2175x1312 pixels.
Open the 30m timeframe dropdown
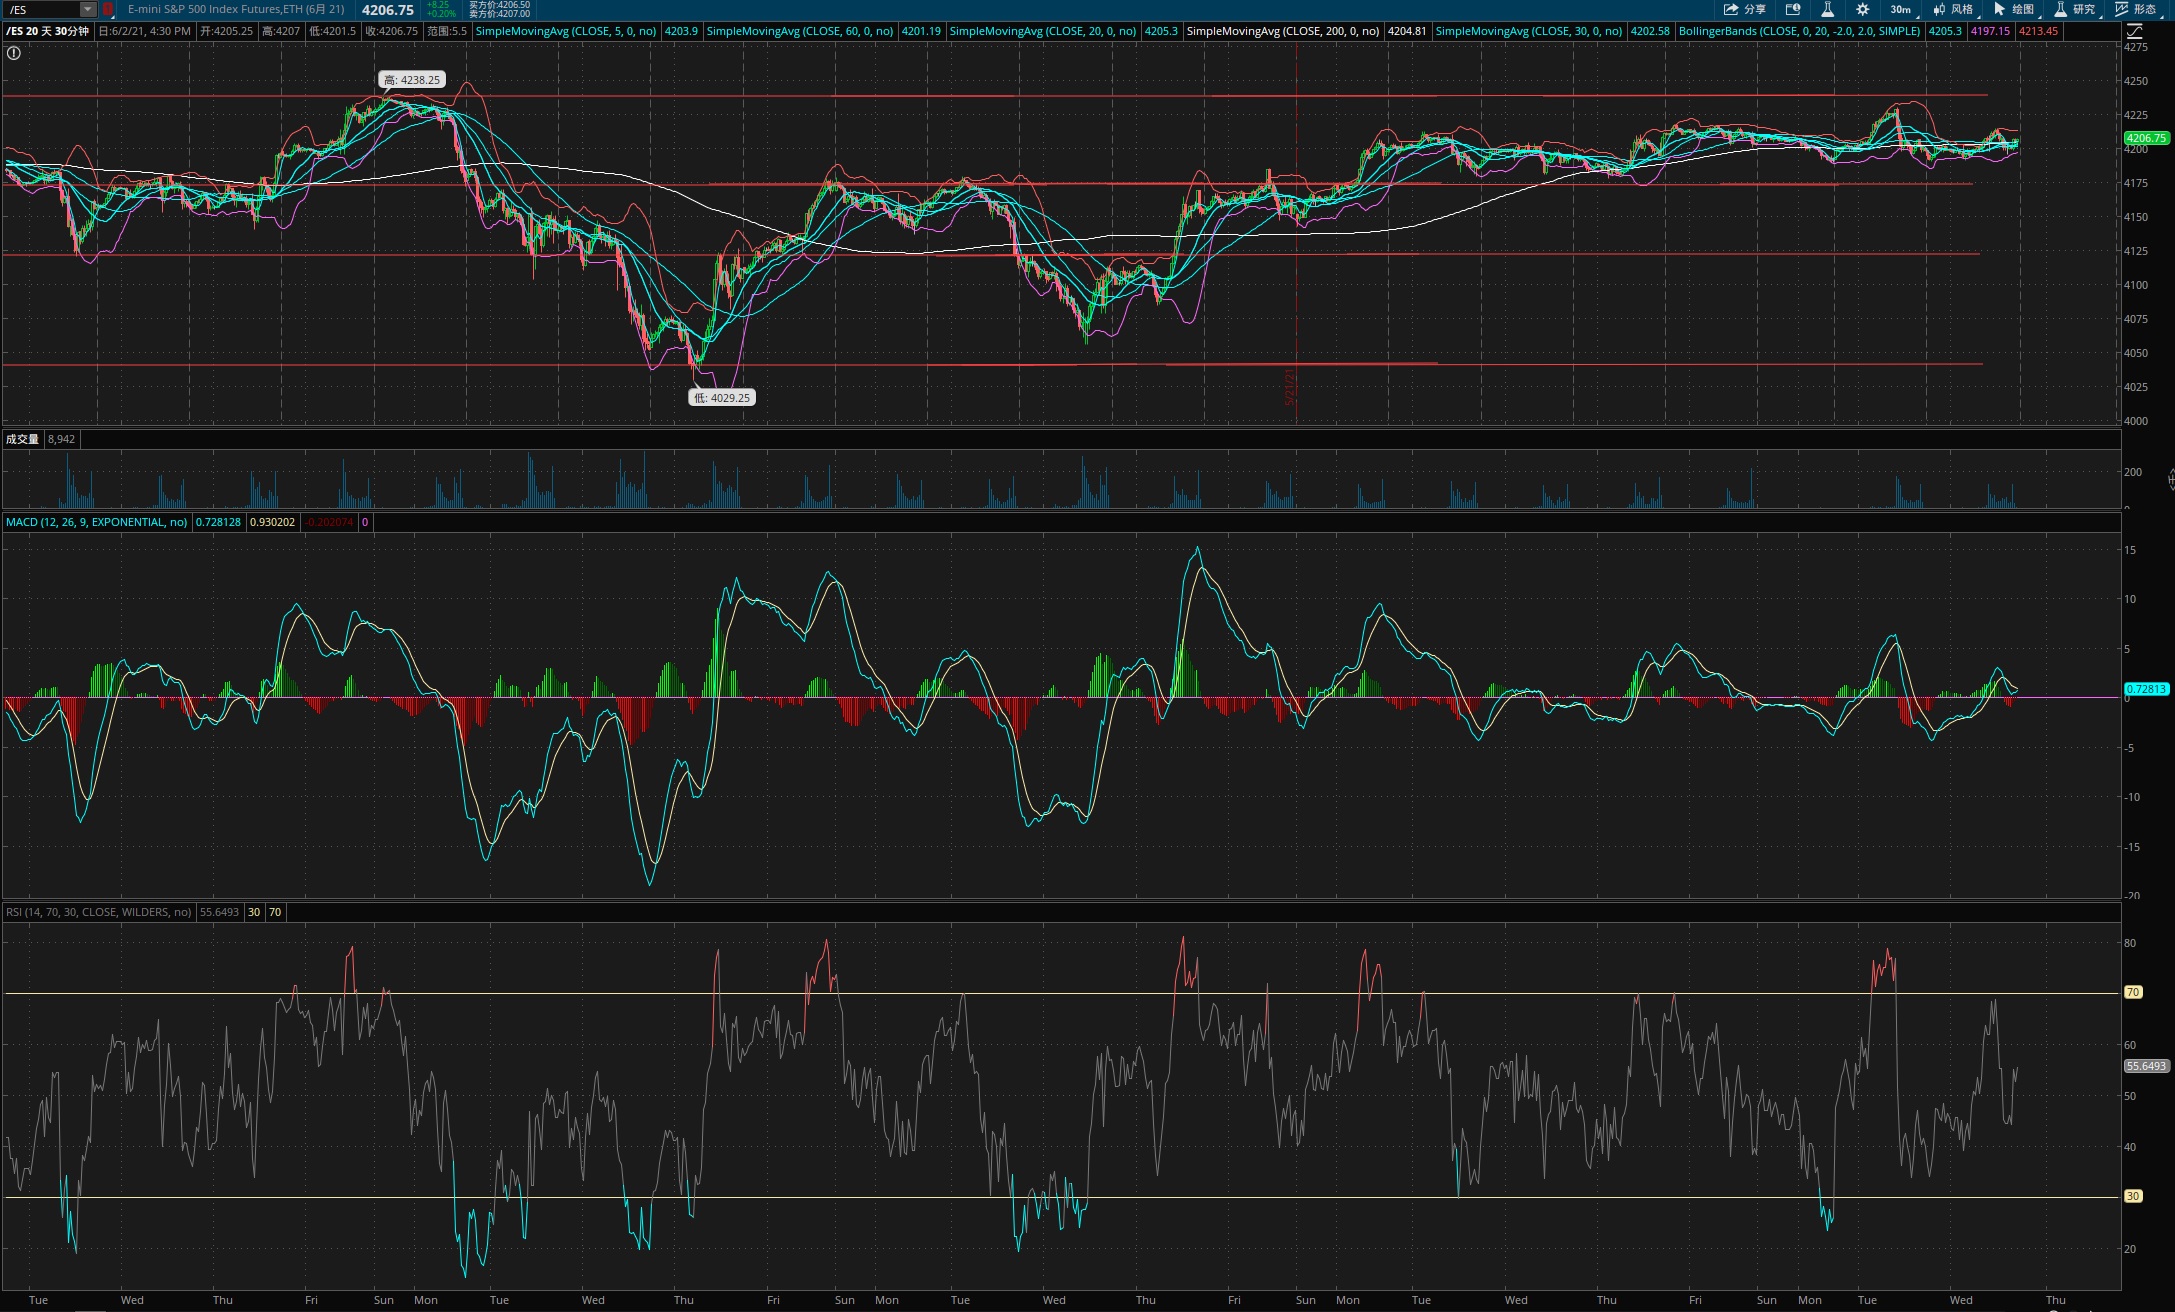(1901, 9)
